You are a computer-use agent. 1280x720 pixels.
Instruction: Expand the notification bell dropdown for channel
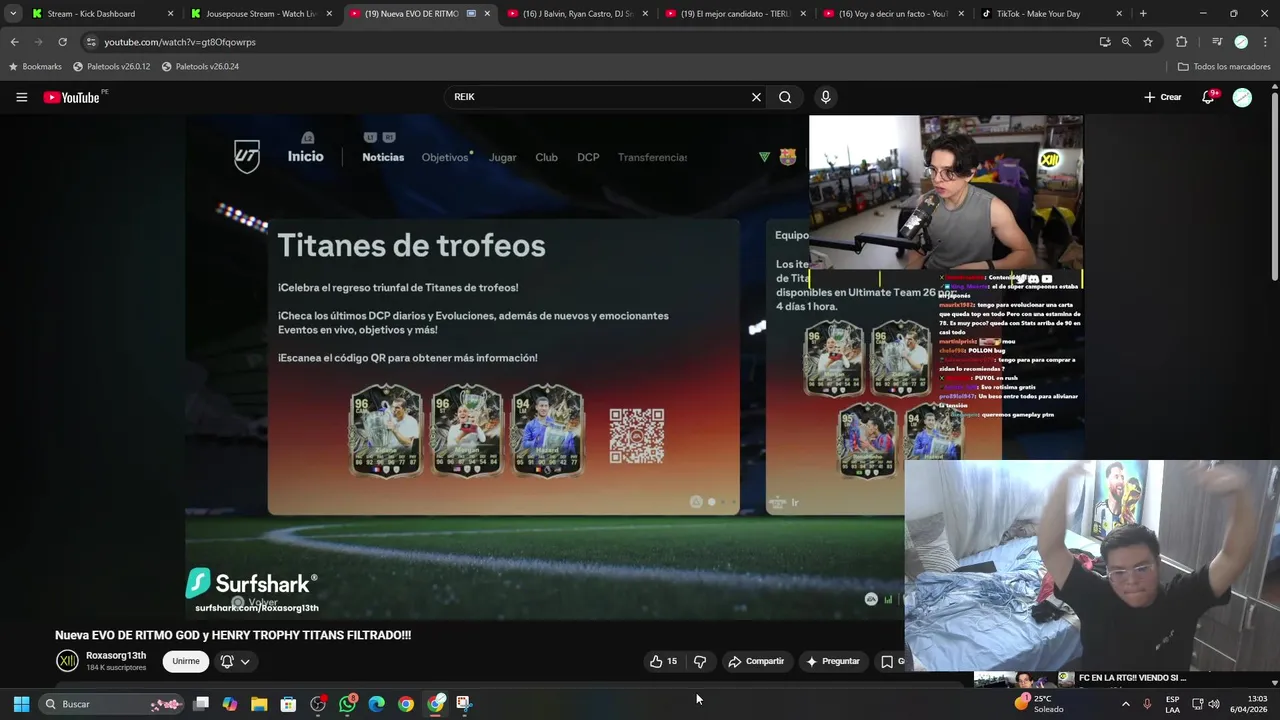click(235, 661)
